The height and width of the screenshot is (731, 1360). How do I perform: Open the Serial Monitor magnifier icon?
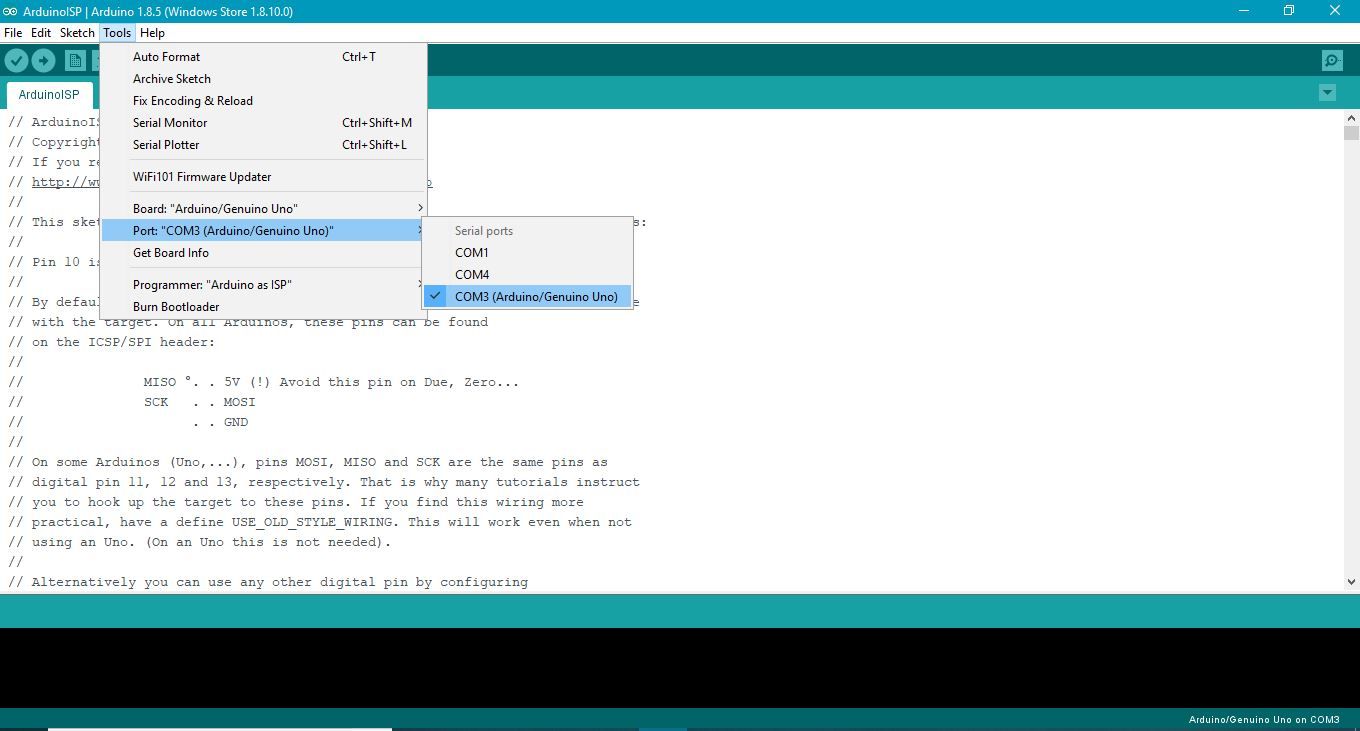1331,60
